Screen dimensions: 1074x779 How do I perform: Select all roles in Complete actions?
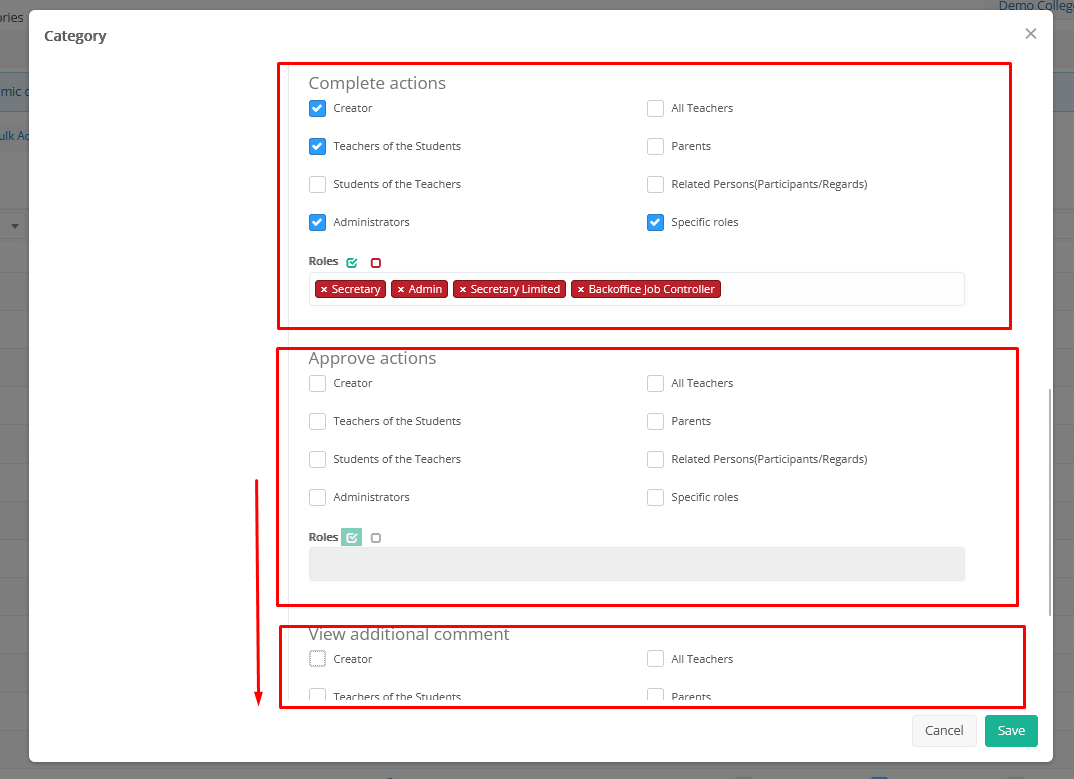pos(352,263)
